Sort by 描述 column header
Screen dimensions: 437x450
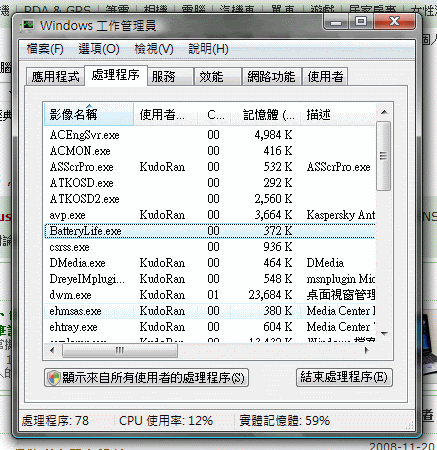click(338, 115)
